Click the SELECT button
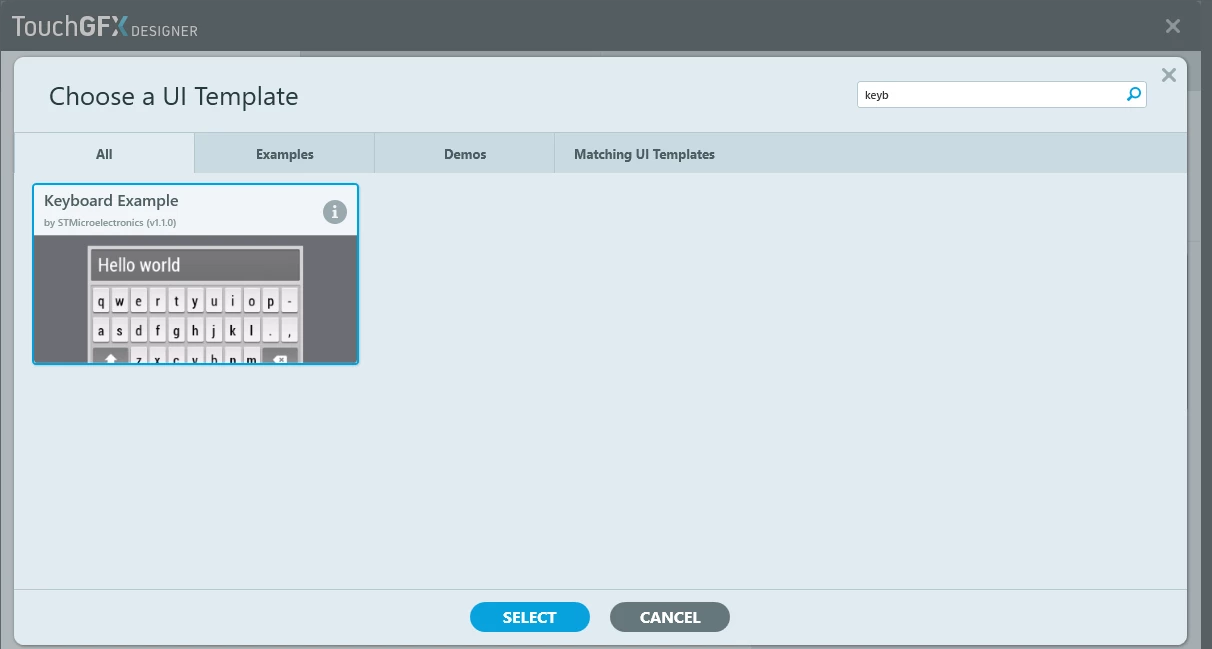Image resolution: width=1212 pixels, height=649 pixels. click(530, 617)
